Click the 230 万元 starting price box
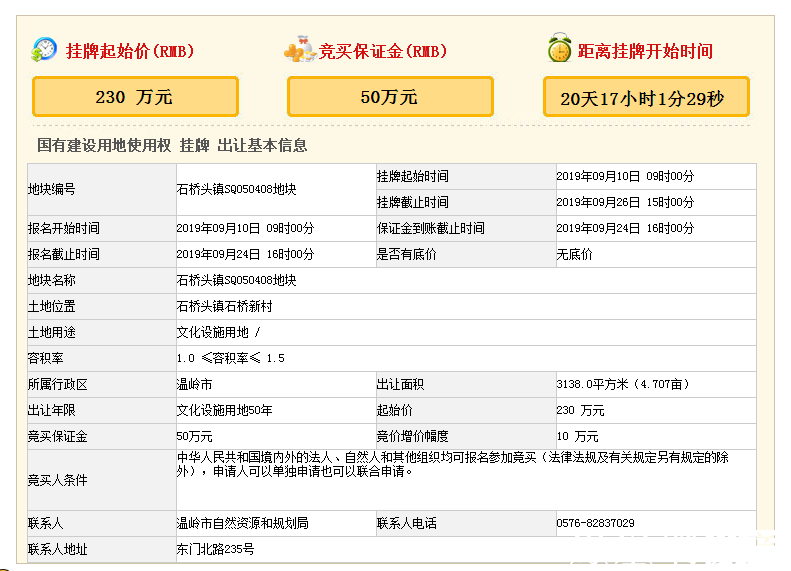The width and height of the screenshot is (791, 571). pos(135,96)
